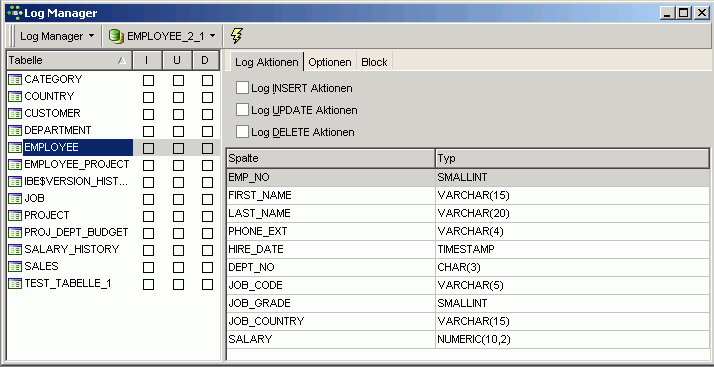Select the SALARY column row

pyautogui.click(x=468, y=339)
